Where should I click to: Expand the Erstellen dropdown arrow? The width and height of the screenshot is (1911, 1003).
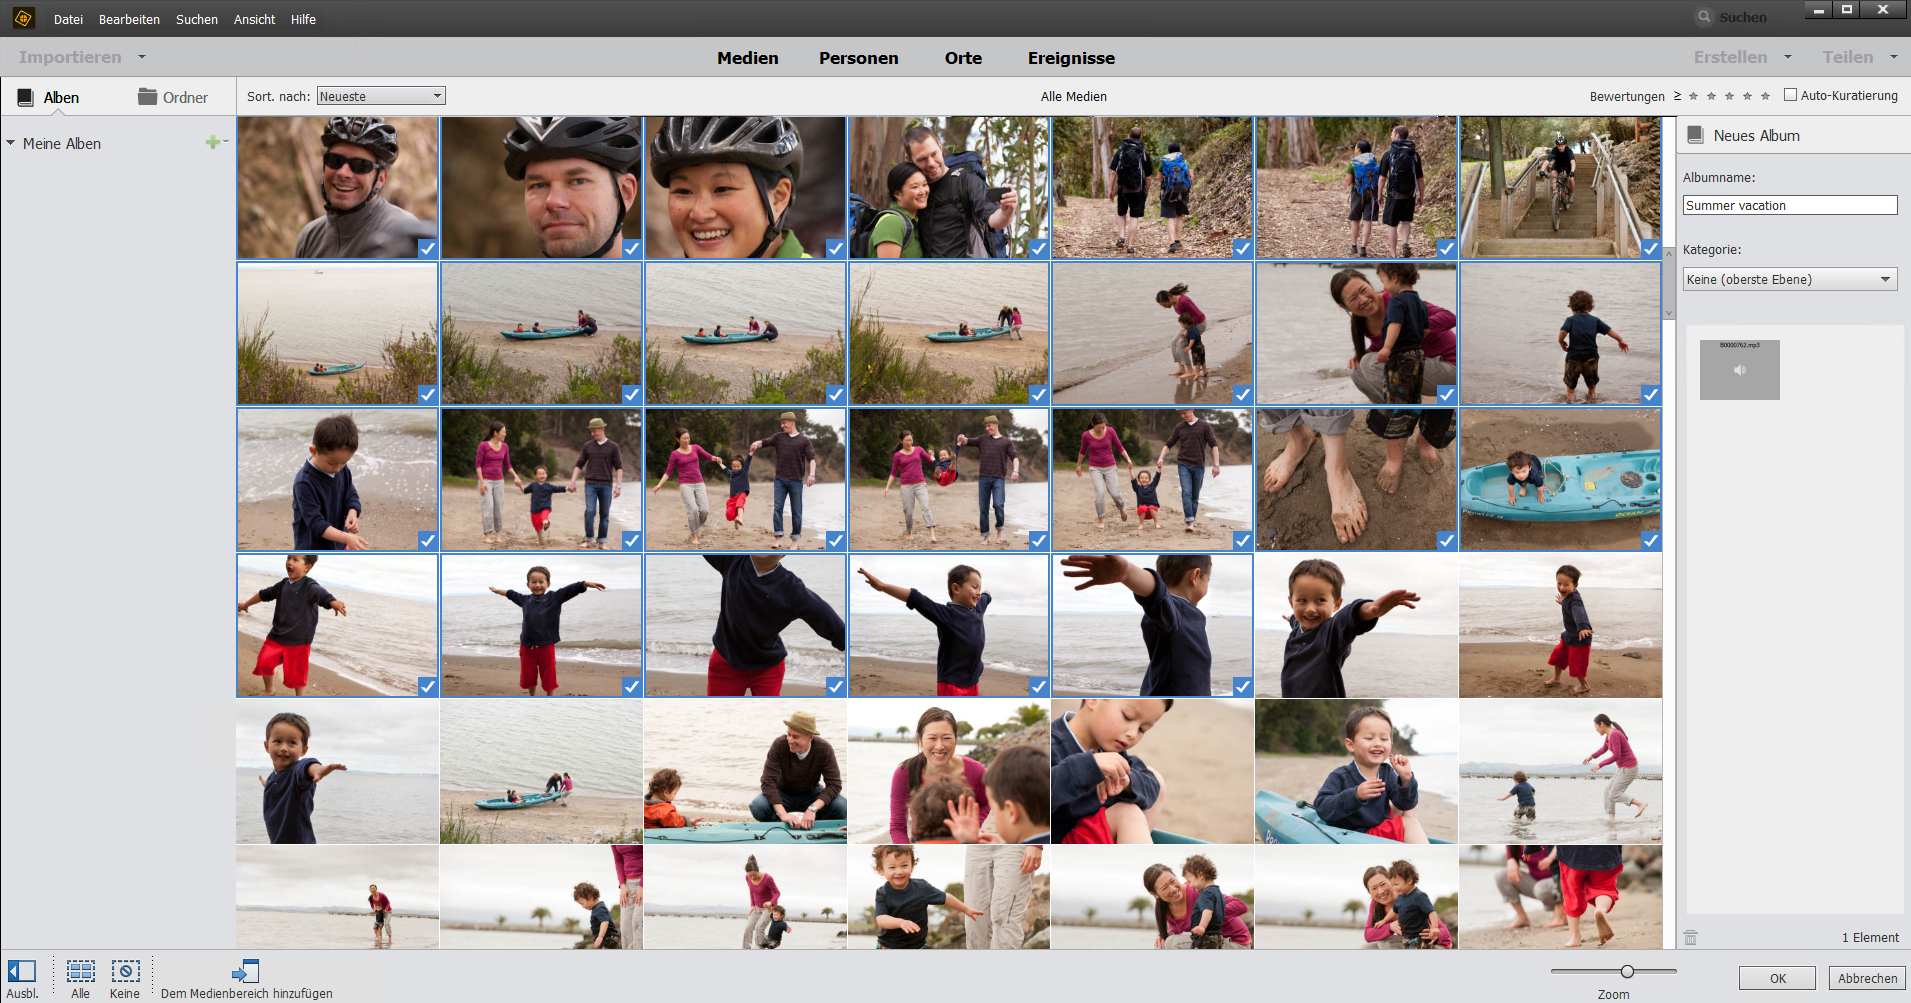coord(1788,57)
